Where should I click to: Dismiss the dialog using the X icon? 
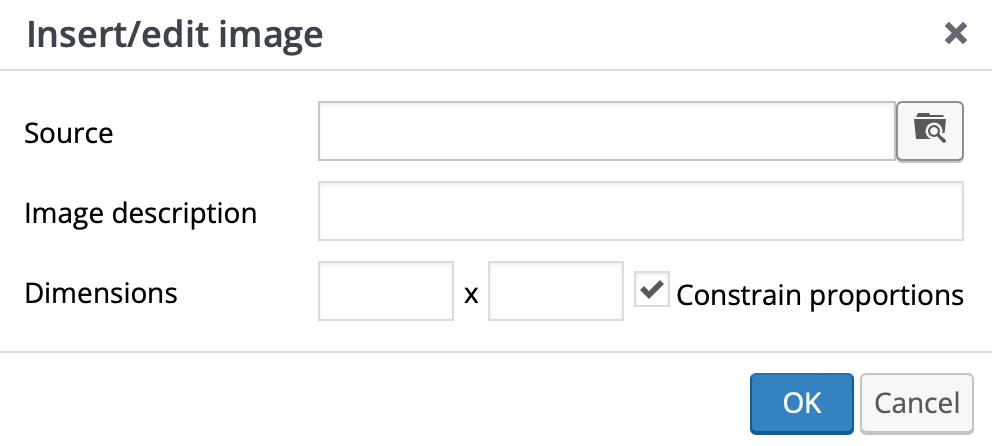(955, 33)
